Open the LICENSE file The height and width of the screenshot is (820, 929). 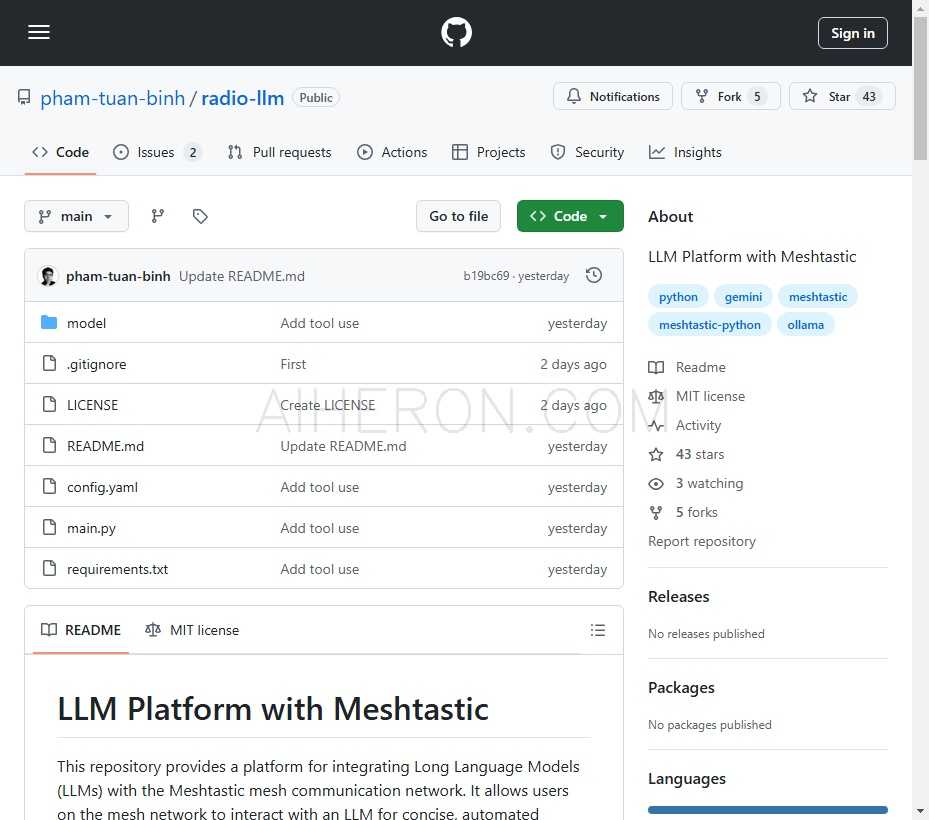(92, 405)
